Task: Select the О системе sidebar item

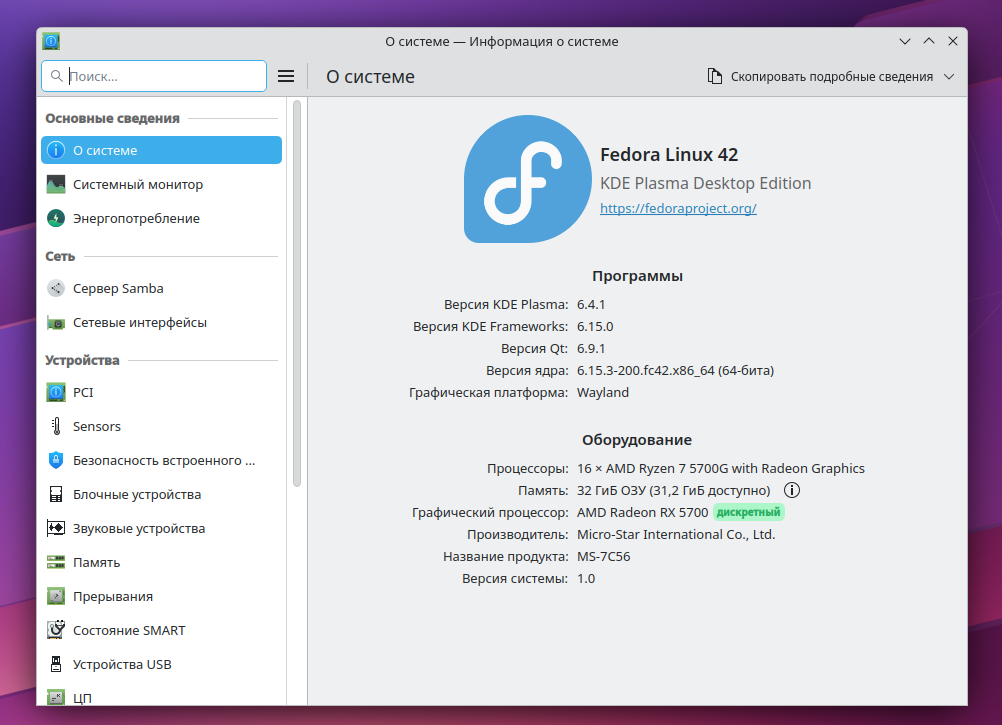Action: (x=162, y=150)
